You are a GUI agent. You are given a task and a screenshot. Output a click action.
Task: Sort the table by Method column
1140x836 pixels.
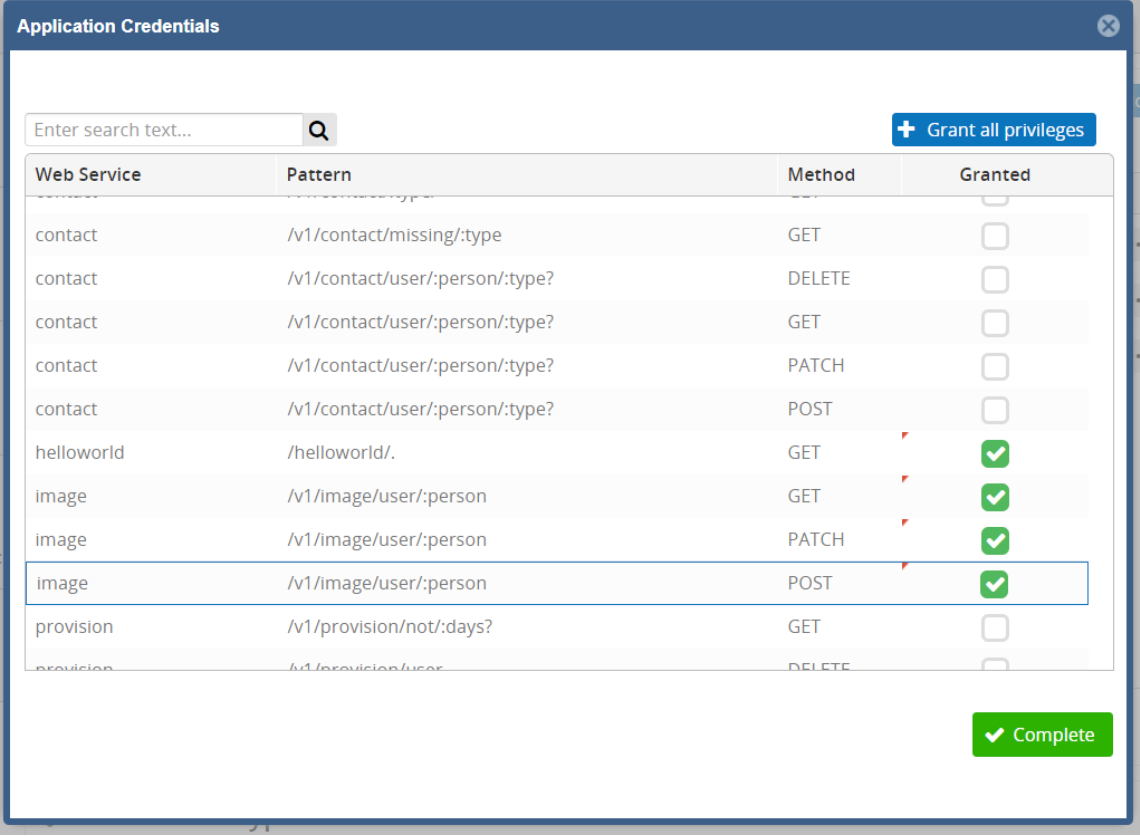click(x=821, y=175)
